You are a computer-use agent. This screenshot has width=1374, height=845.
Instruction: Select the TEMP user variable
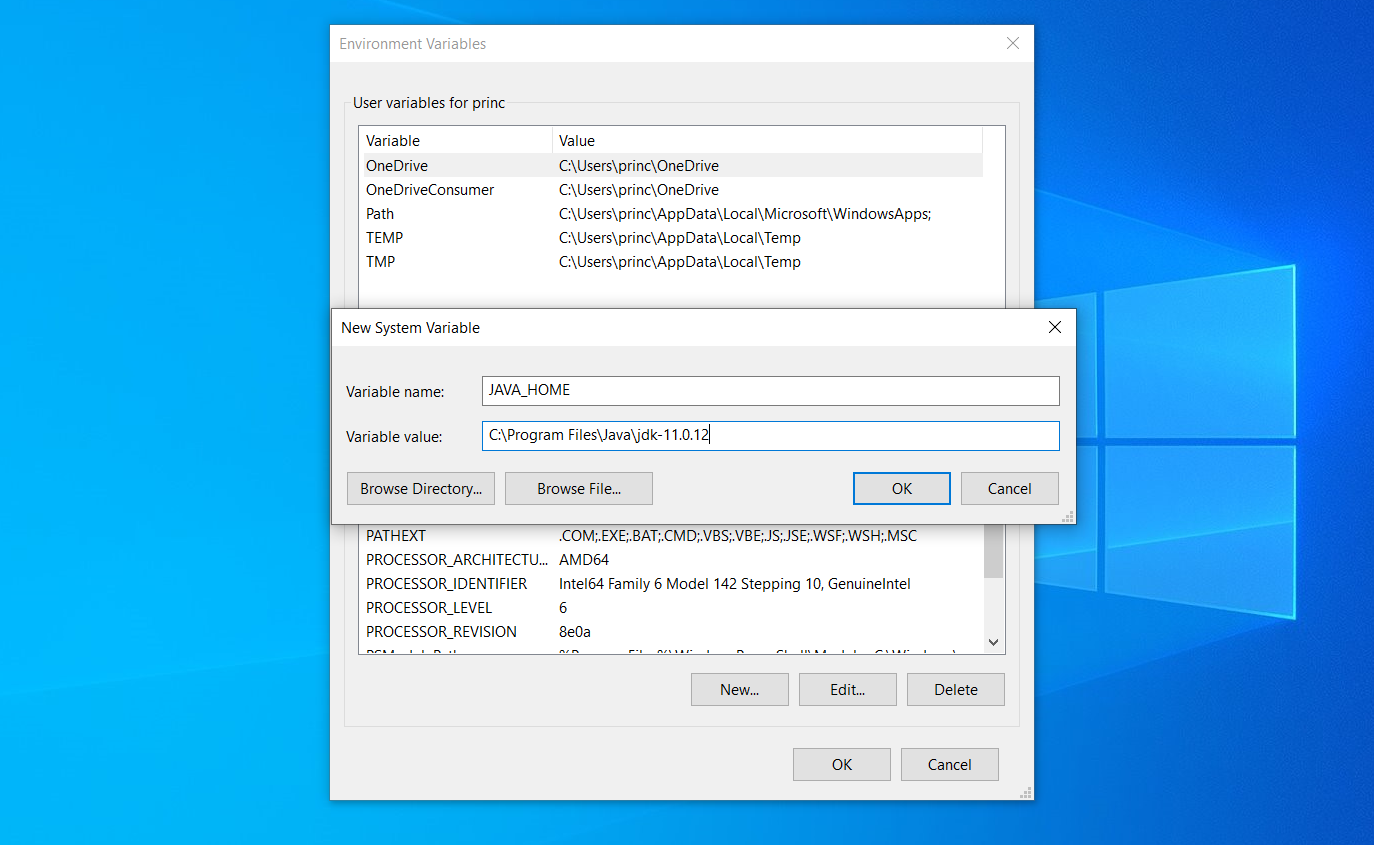pos(671,238)
